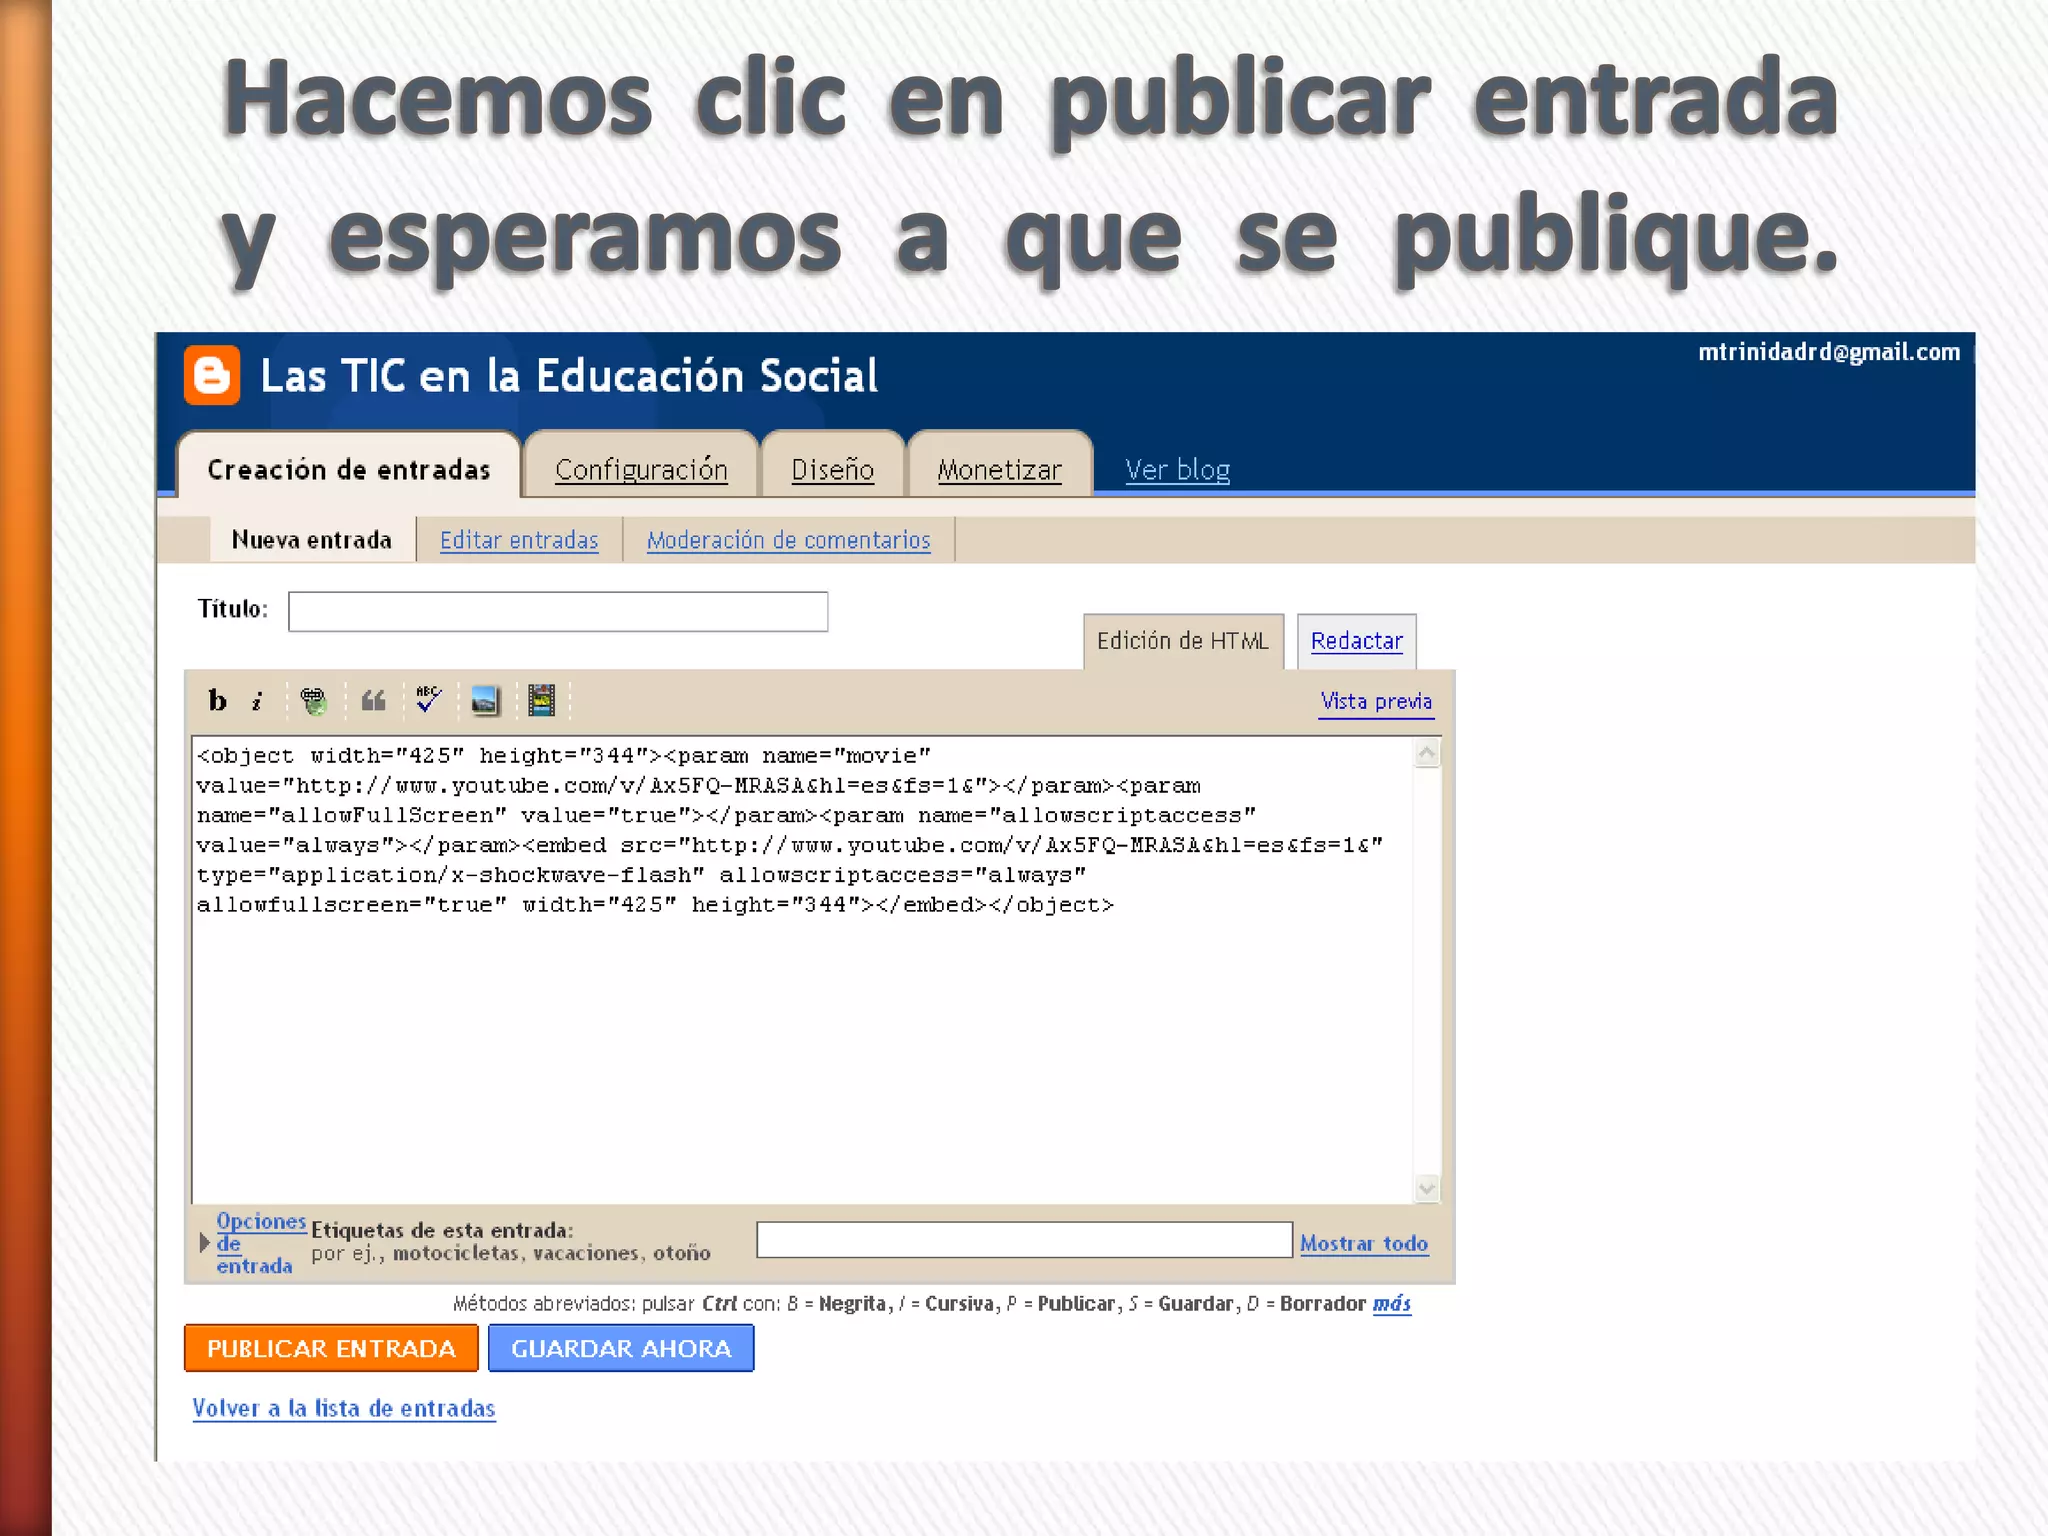The height and width of the screenshot is (1536, 2048).
Task: Click the spell check icon
Action: [428, 700]
